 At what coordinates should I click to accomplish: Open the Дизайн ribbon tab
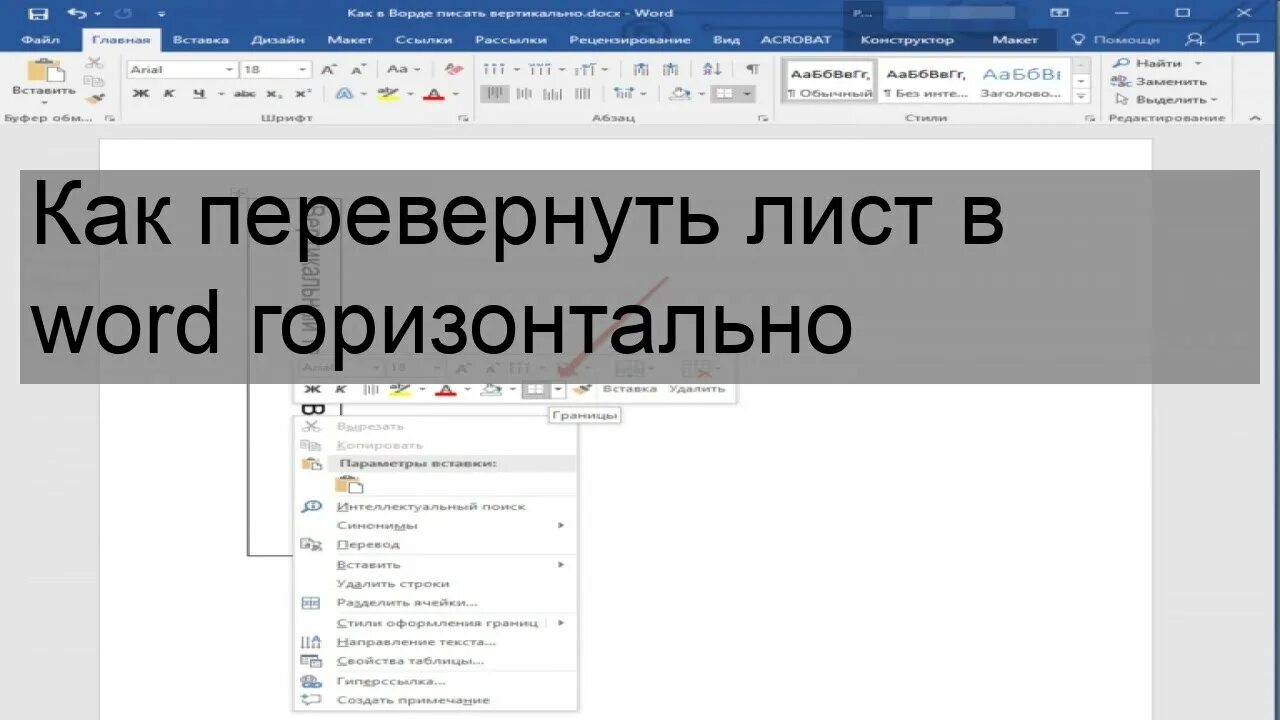pyautogui.click(x=278, y=40)
